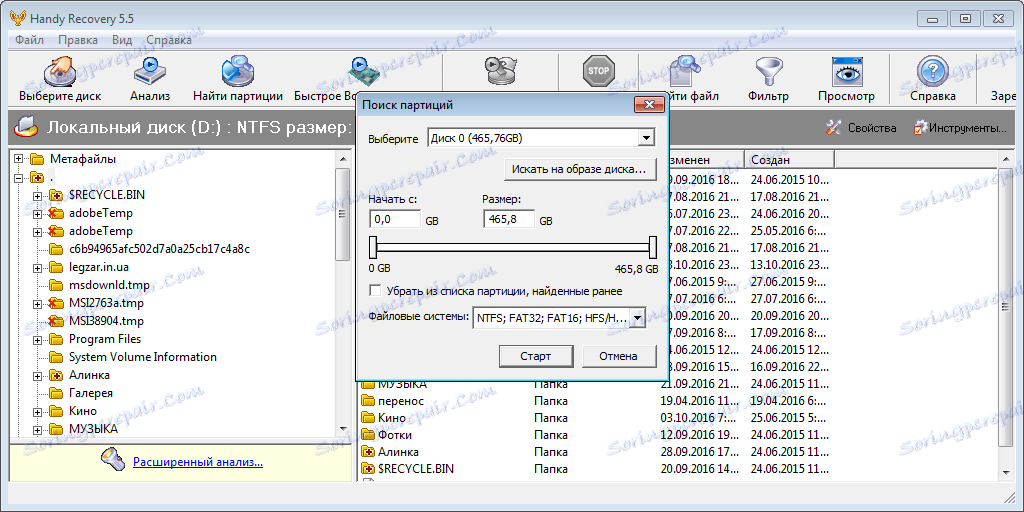Click the Создан column header
The image size is (1024, 512).
tap(789, 160)
